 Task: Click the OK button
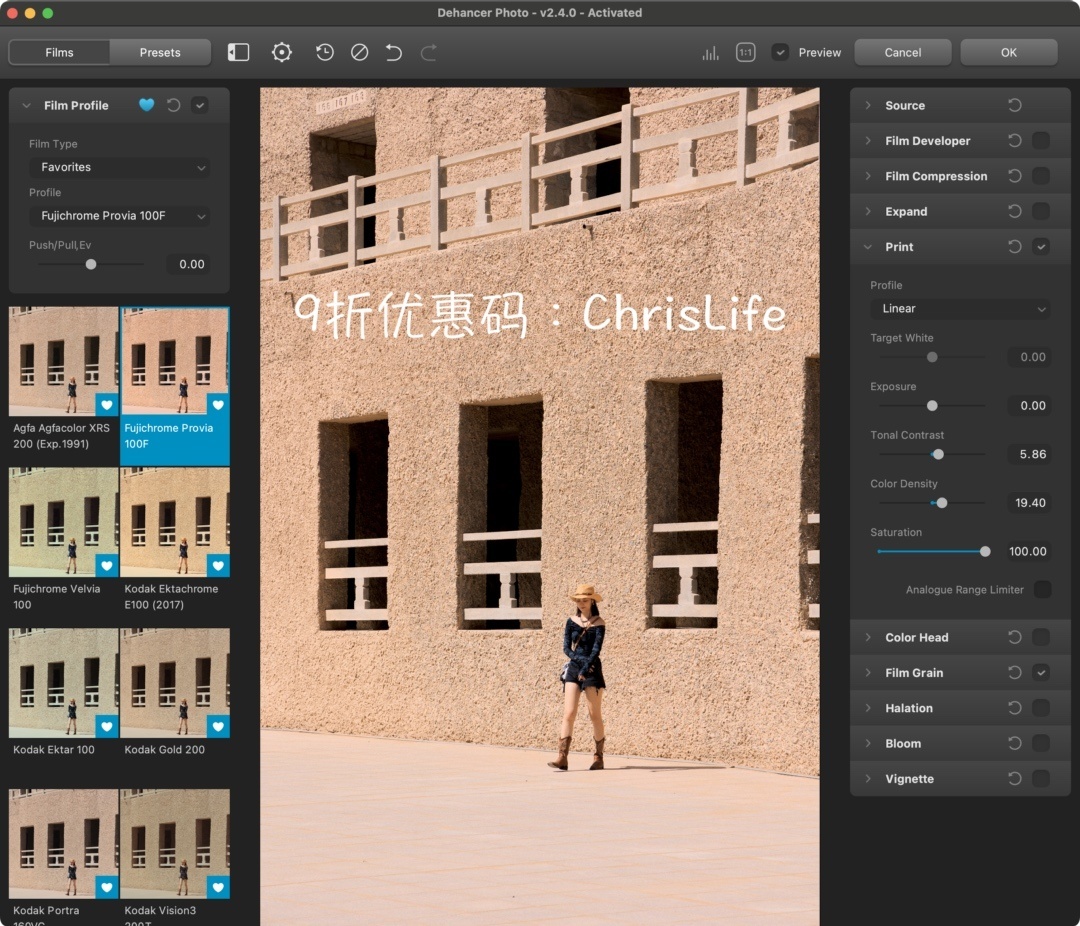click(x=1008, y=52)
